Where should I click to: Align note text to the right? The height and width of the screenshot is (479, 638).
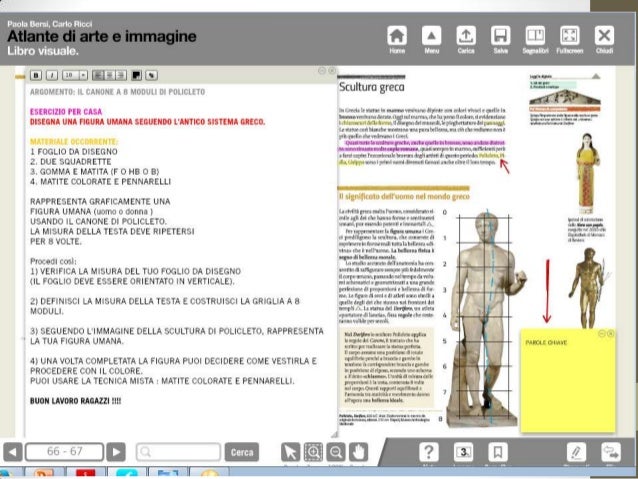(121, 75)
